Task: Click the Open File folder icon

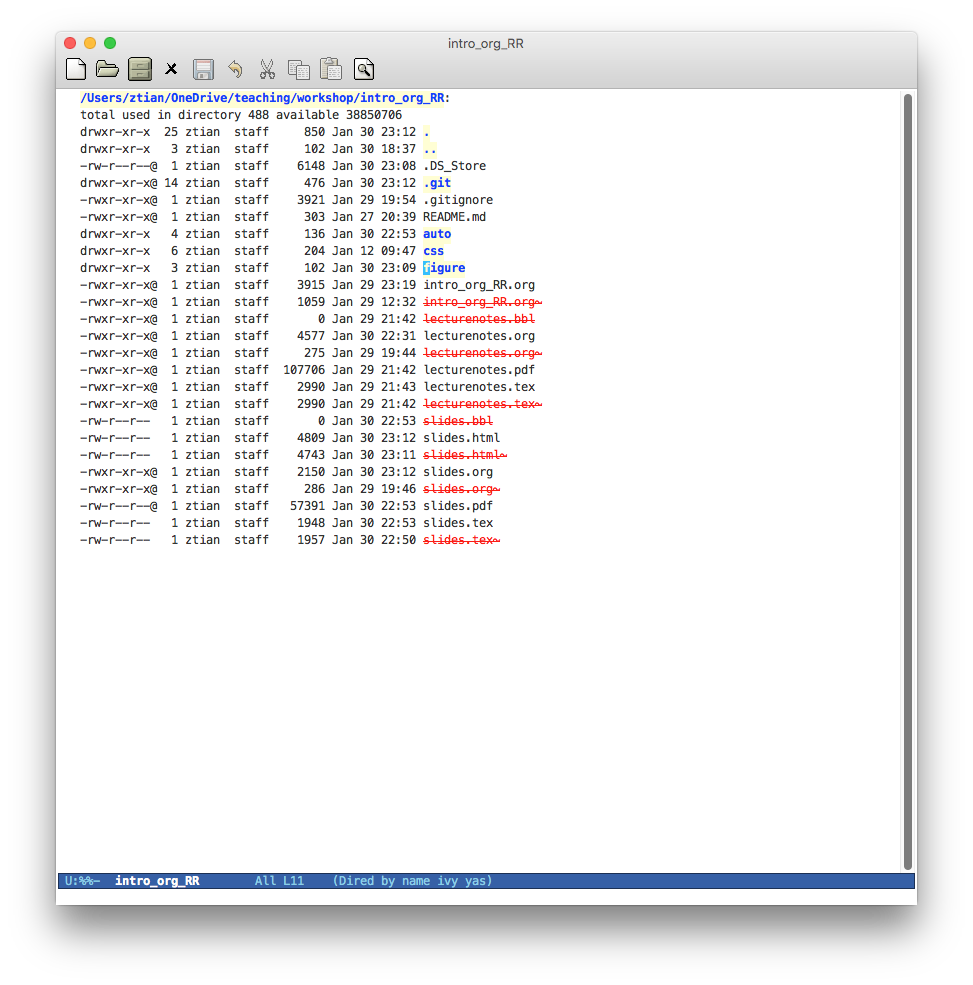Action: tap(107, 69)
